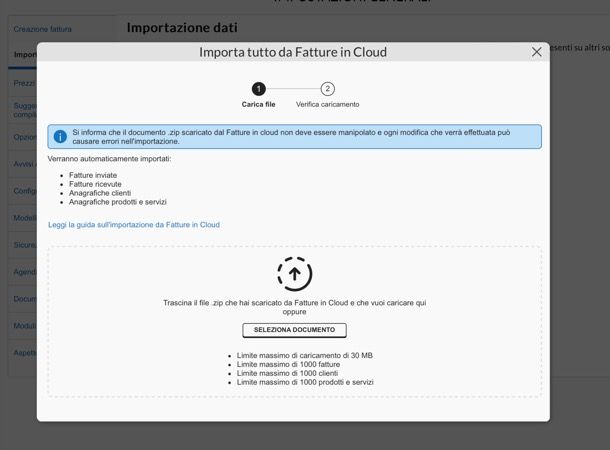This screenshot has width=610, height=450.
Task: Click 'Limite massimo di 1000 fatture' text
Action: coord(288,364)
